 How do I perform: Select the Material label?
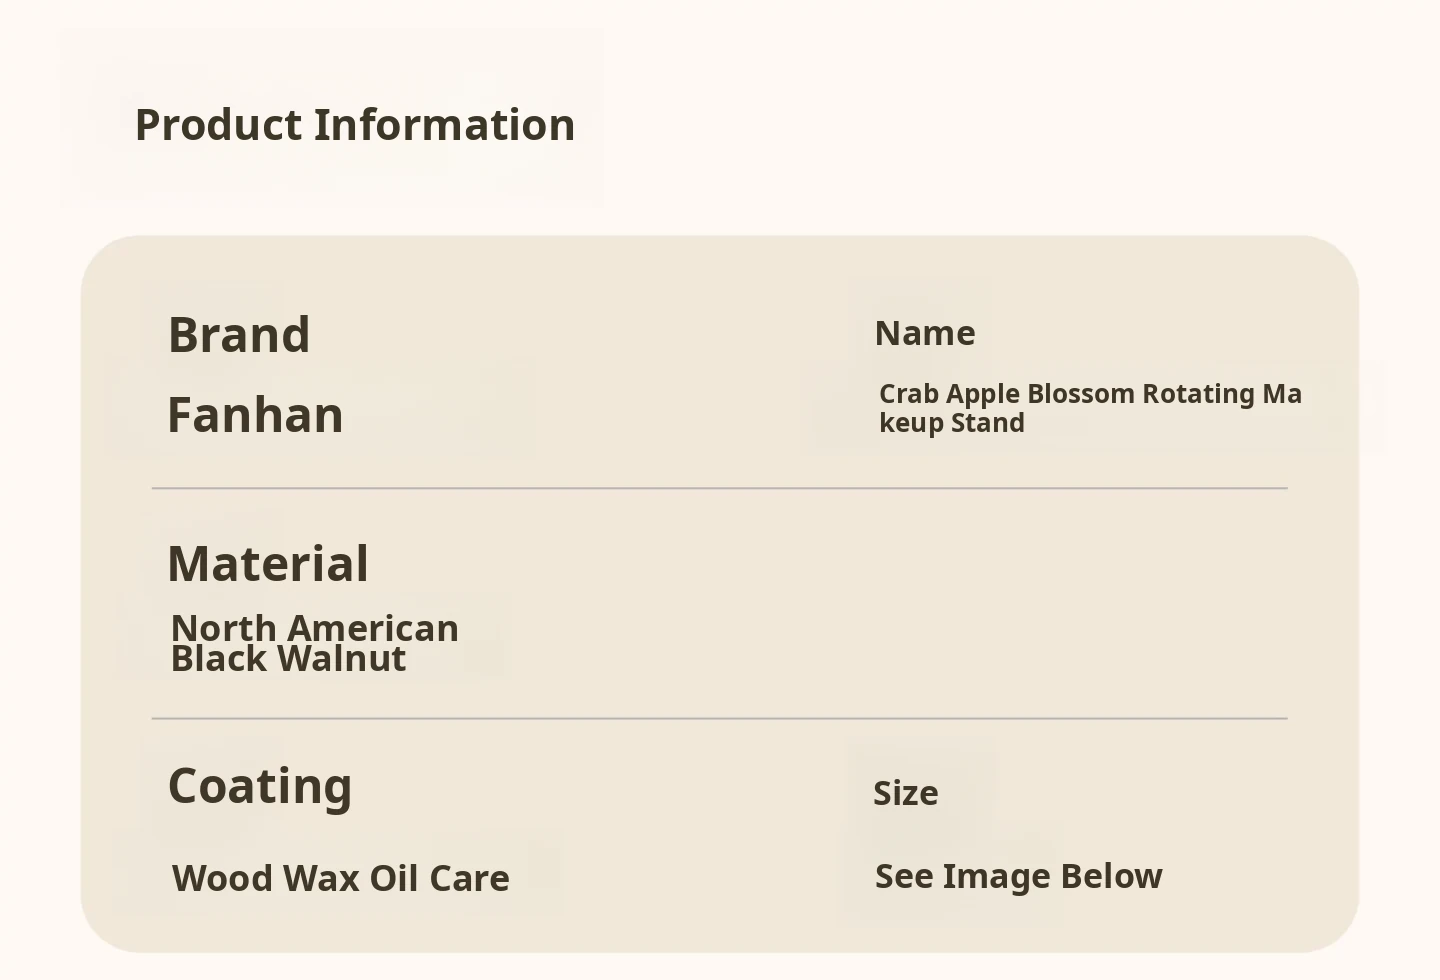coord(268,564)
